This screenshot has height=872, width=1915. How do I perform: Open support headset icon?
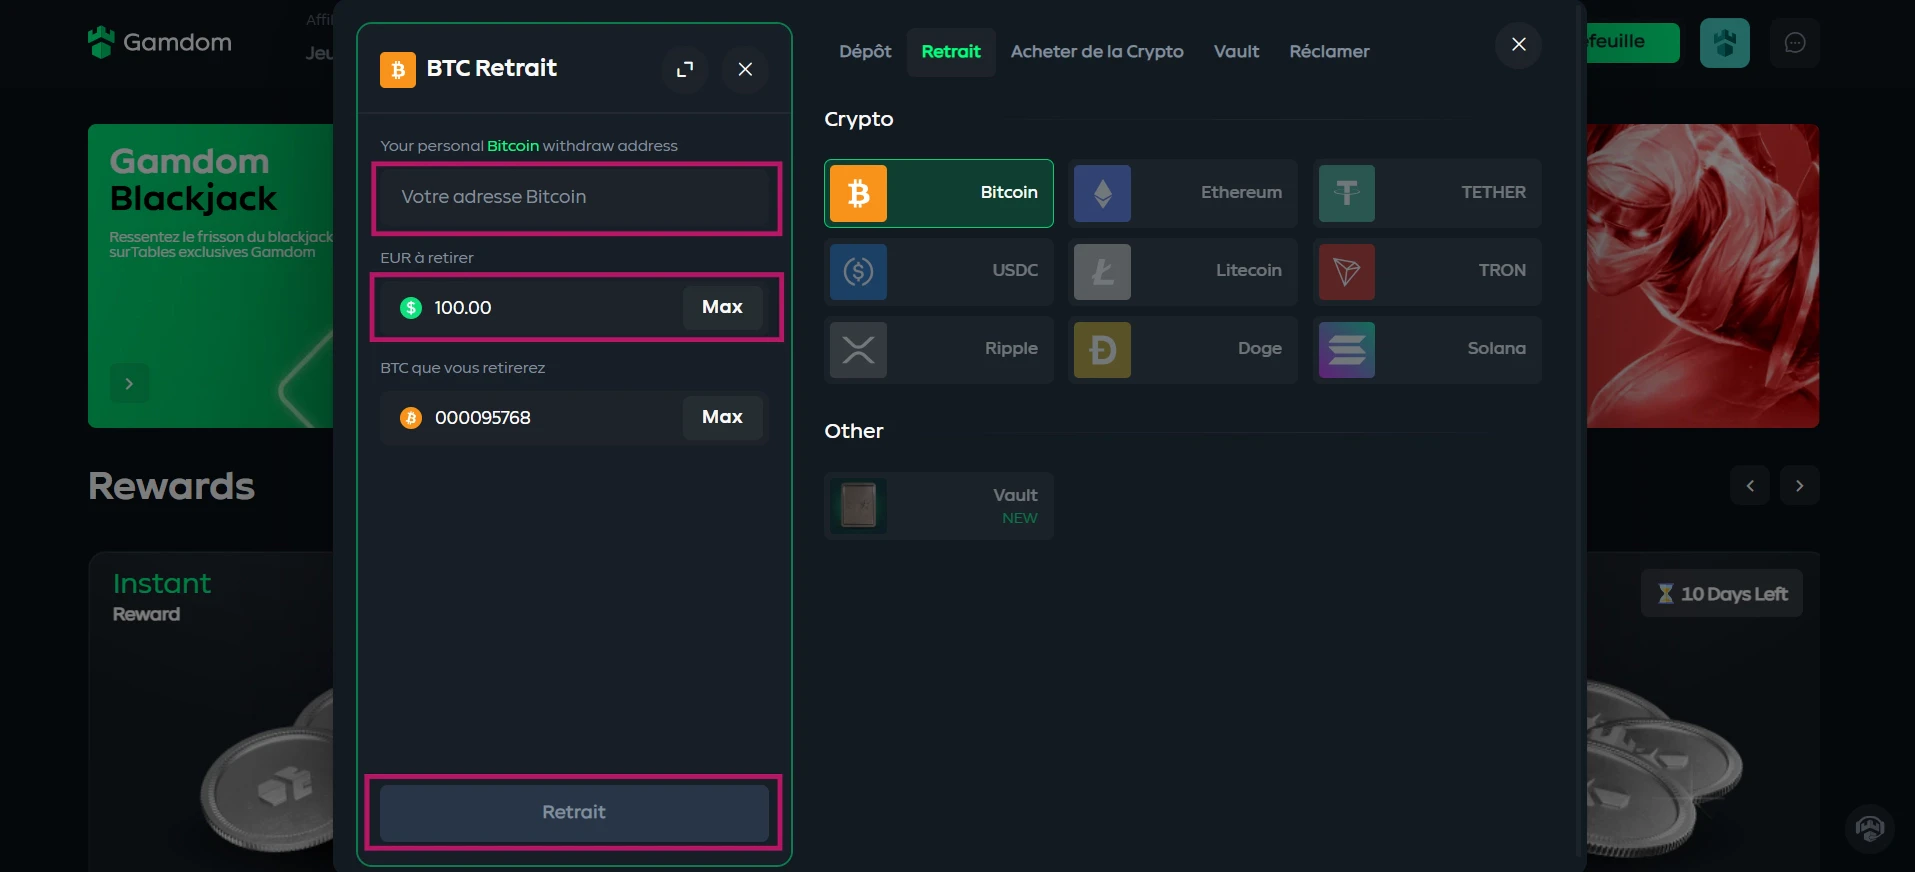click(1870, 829)
